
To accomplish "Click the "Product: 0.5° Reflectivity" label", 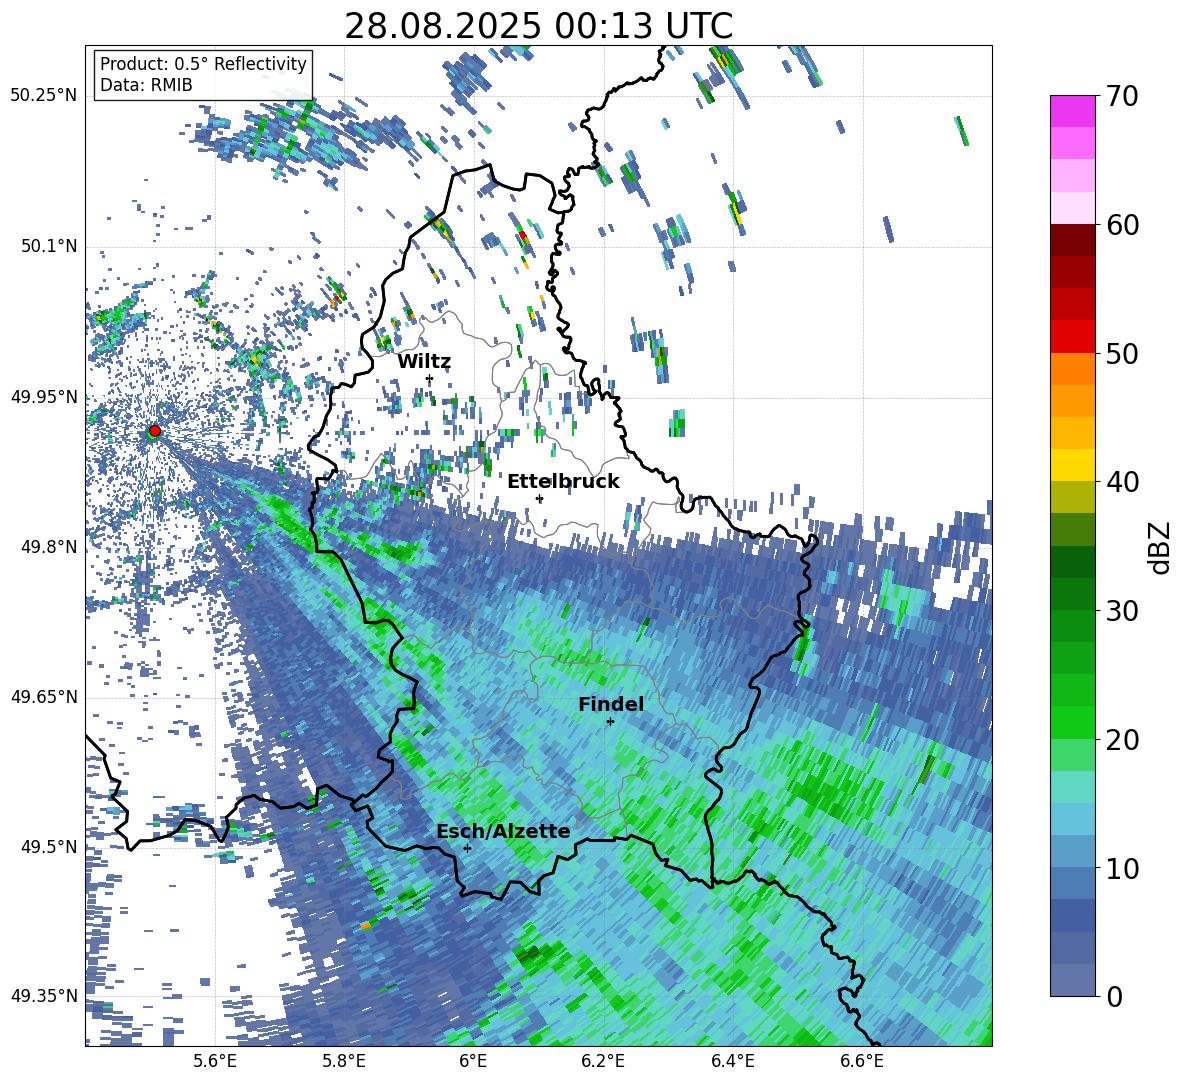I will [203, 63].
